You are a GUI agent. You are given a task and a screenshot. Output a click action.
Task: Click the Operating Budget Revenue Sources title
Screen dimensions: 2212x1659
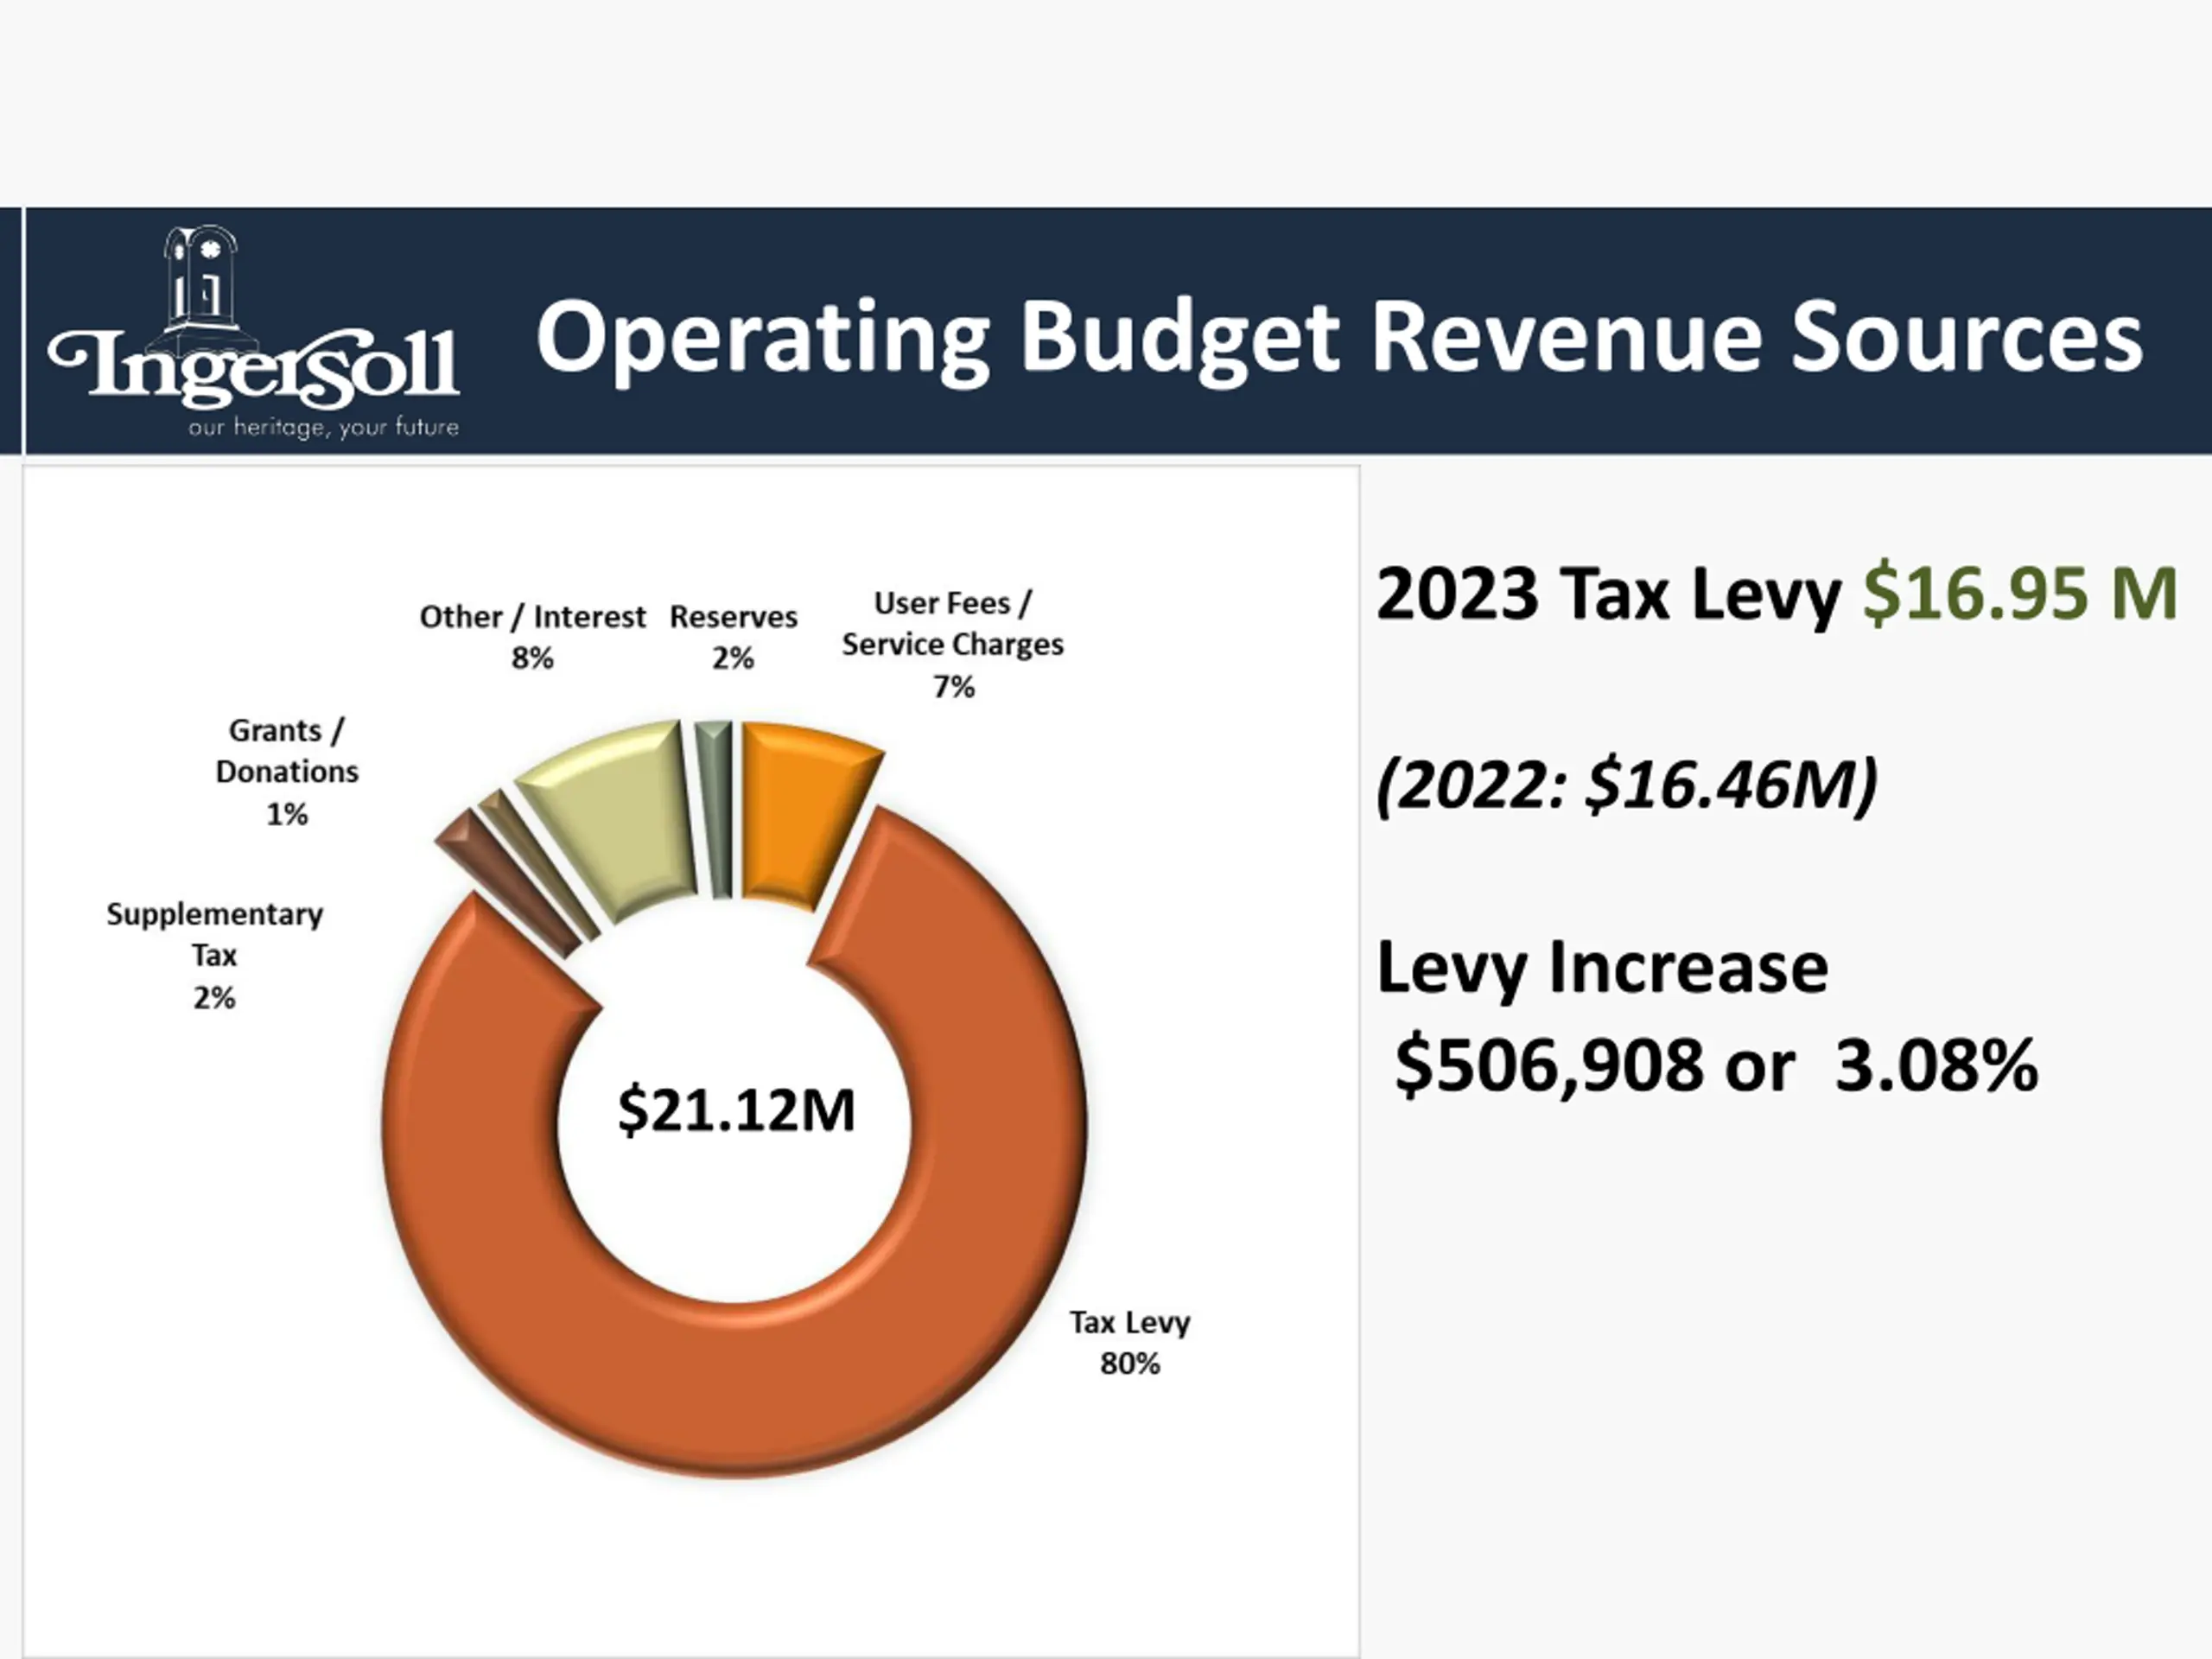(x=1339, y=338)
